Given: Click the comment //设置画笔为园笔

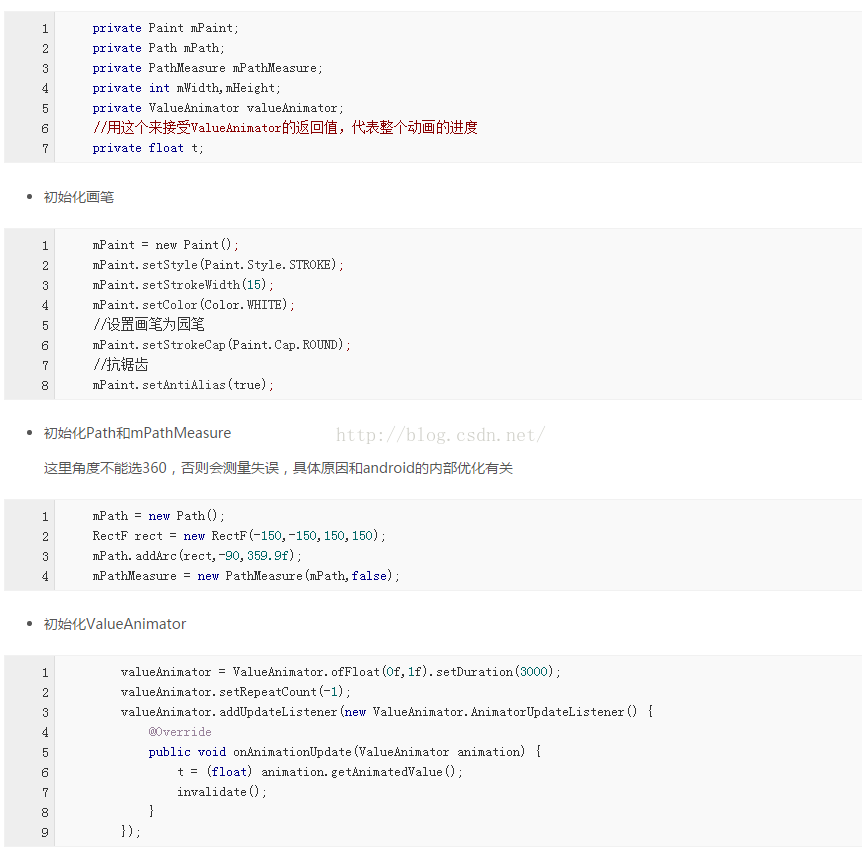Looking at the screenshot, I should click(x=148, y=325).
